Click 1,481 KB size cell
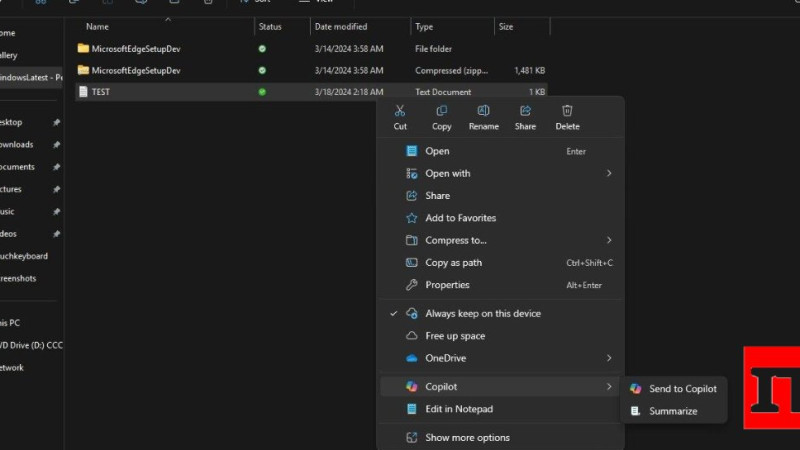 pyautogui.click(x=530, y=70)
